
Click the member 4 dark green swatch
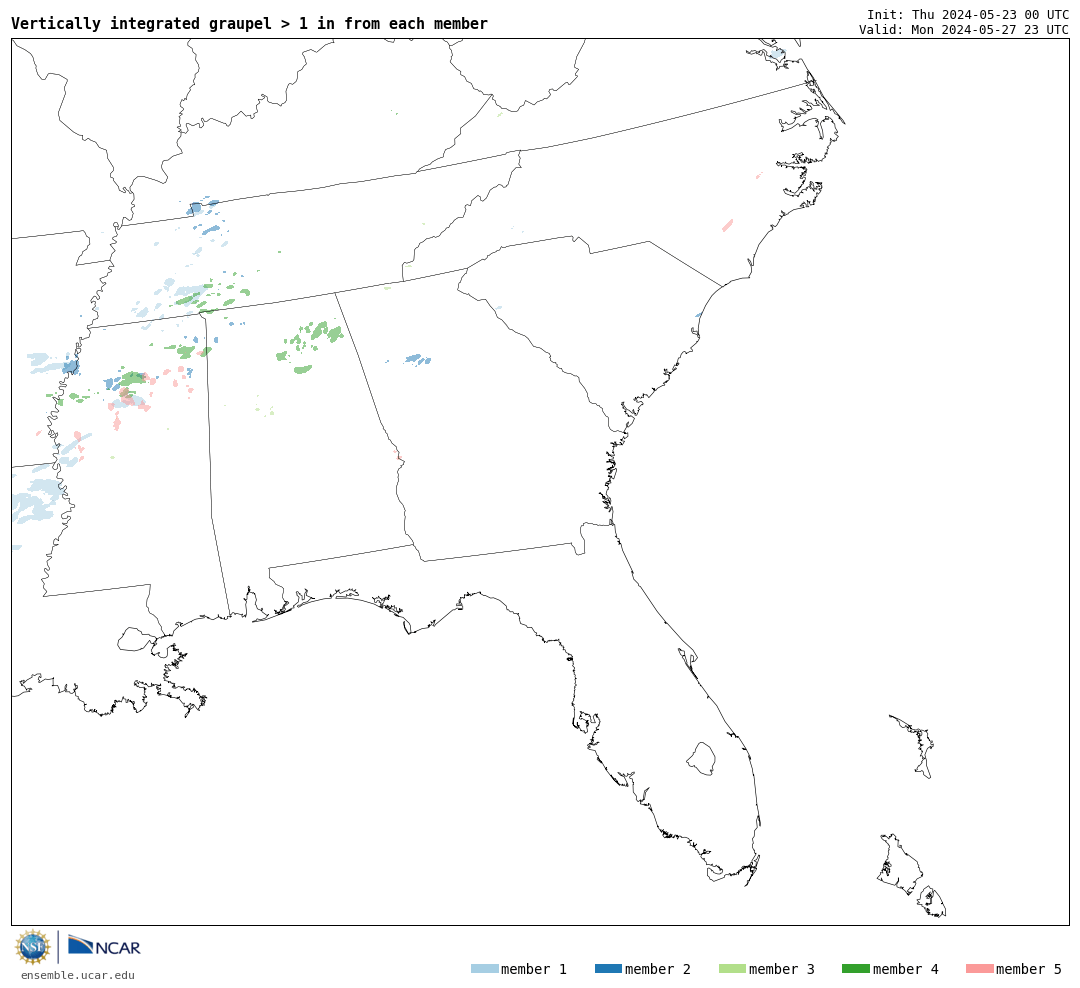click(855, 969)
